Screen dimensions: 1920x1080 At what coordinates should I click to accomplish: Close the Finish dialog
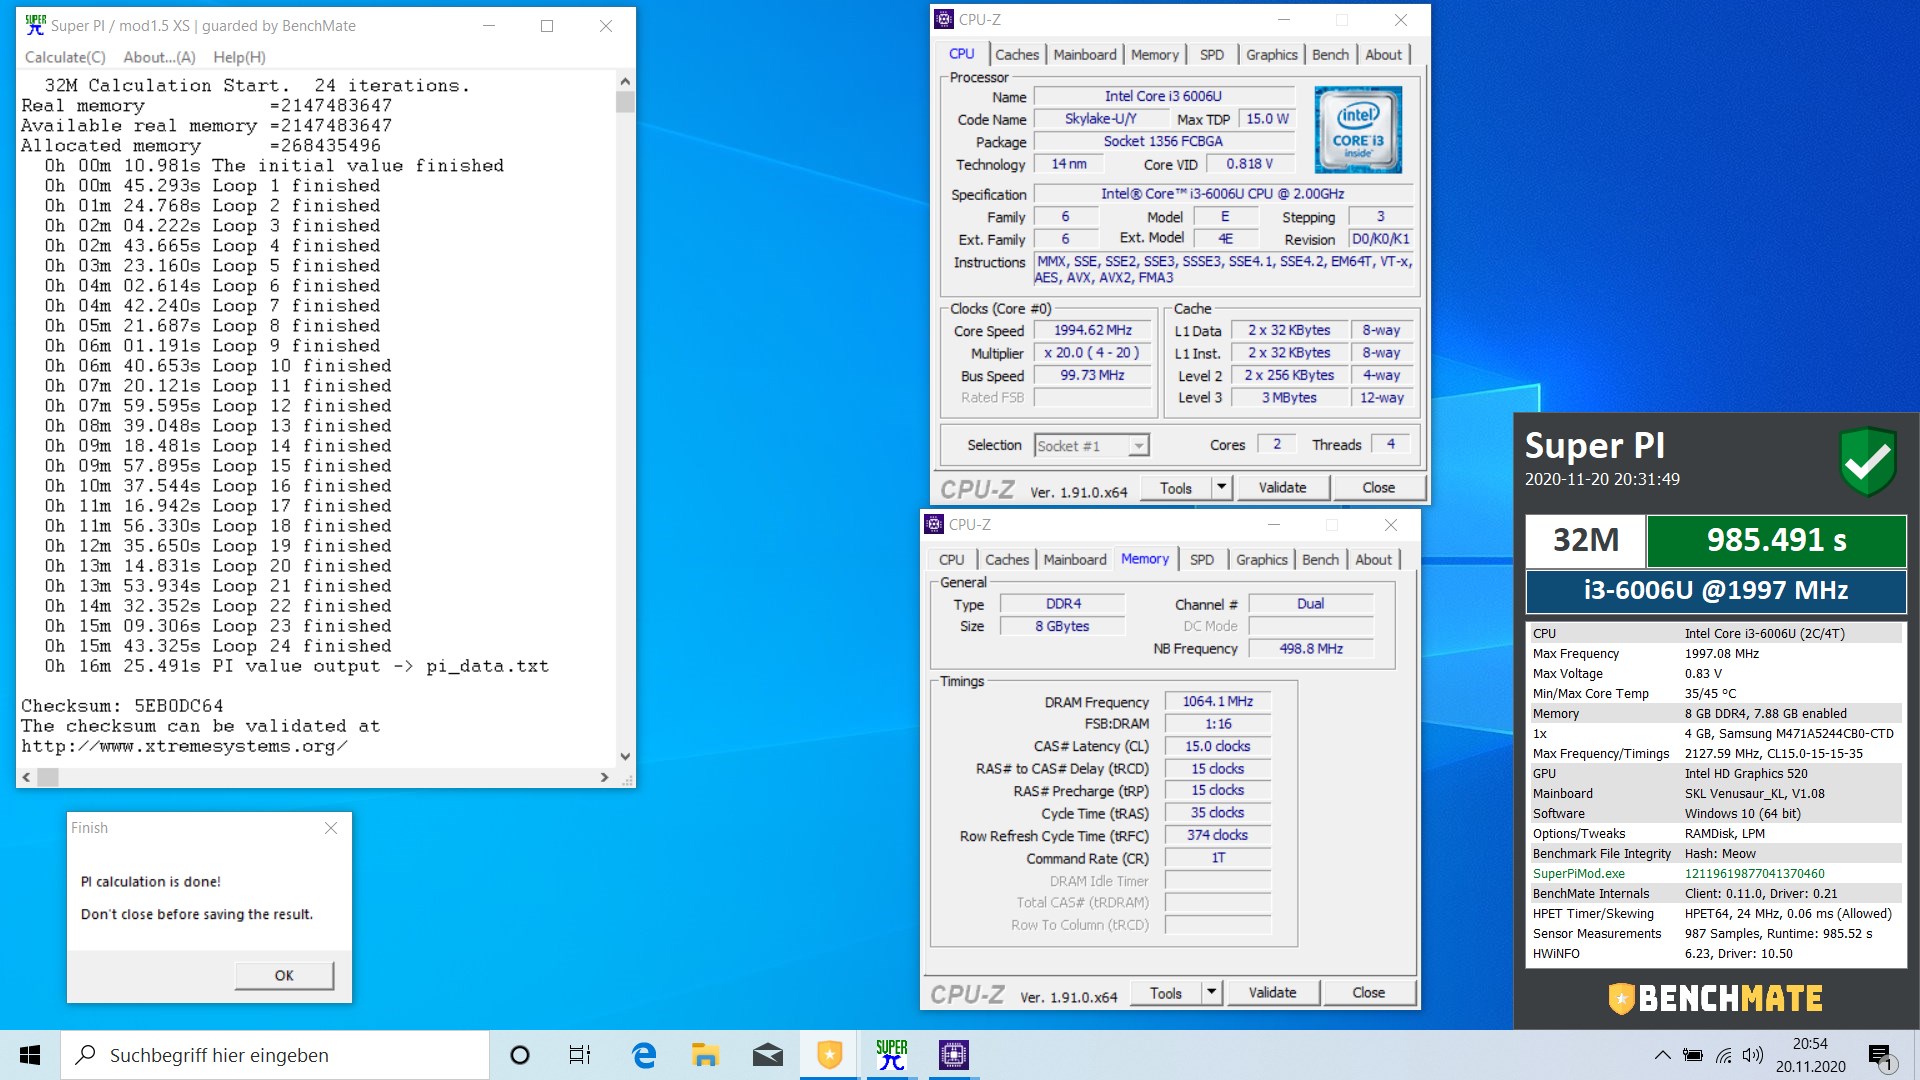331,828
